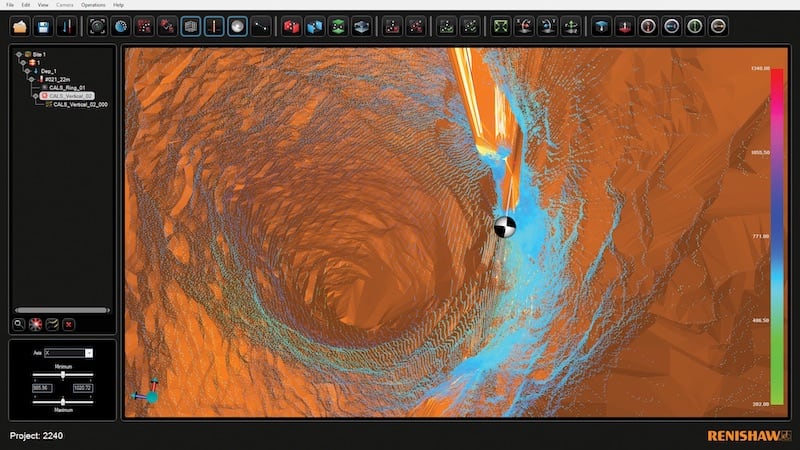This screenshot has width=800, height=450.
Task: Open the View menu
Action: point(43,5)
